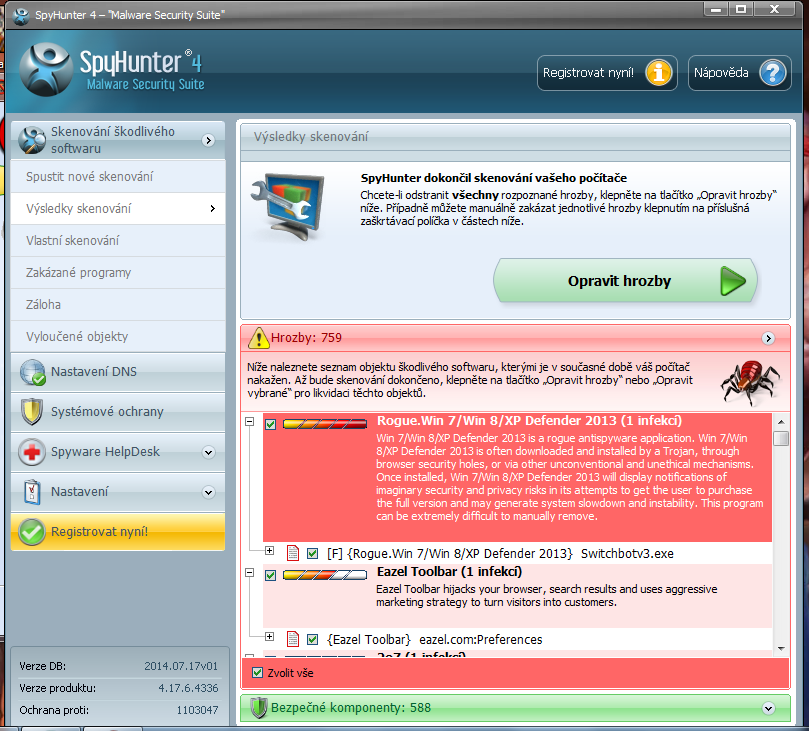Click the shield icon for Systémové ochrany
This screenshot has height=731, width=809.
(32, 412)
